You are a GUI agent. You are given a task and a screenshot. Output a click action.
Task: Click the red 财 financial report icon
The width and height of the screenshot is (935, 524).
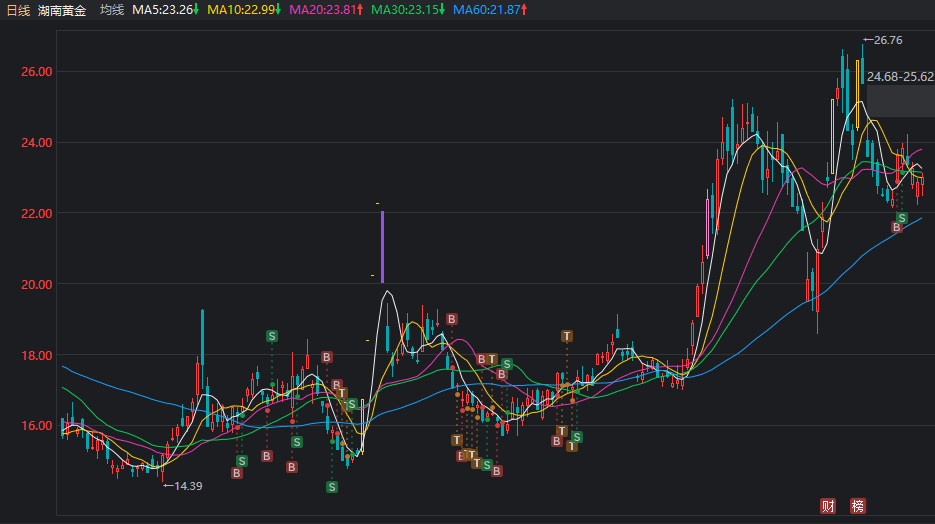click(x=828, y=506)
